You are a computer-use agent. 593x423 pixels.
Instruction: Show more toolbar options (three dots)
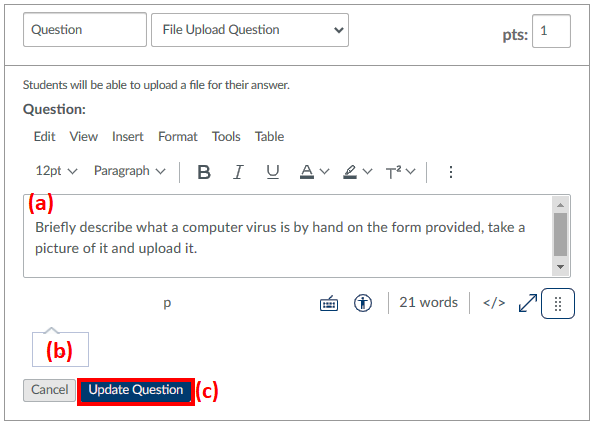pos(450,172)
